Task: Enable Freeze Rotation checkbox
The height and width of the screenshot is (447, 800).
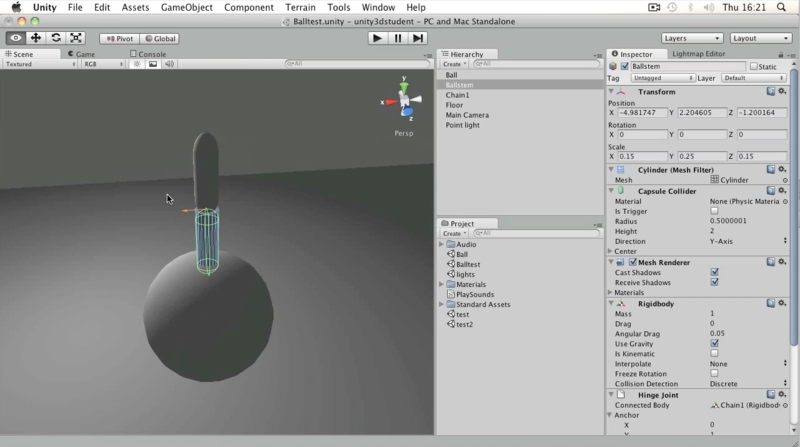Action: (714, 374)
